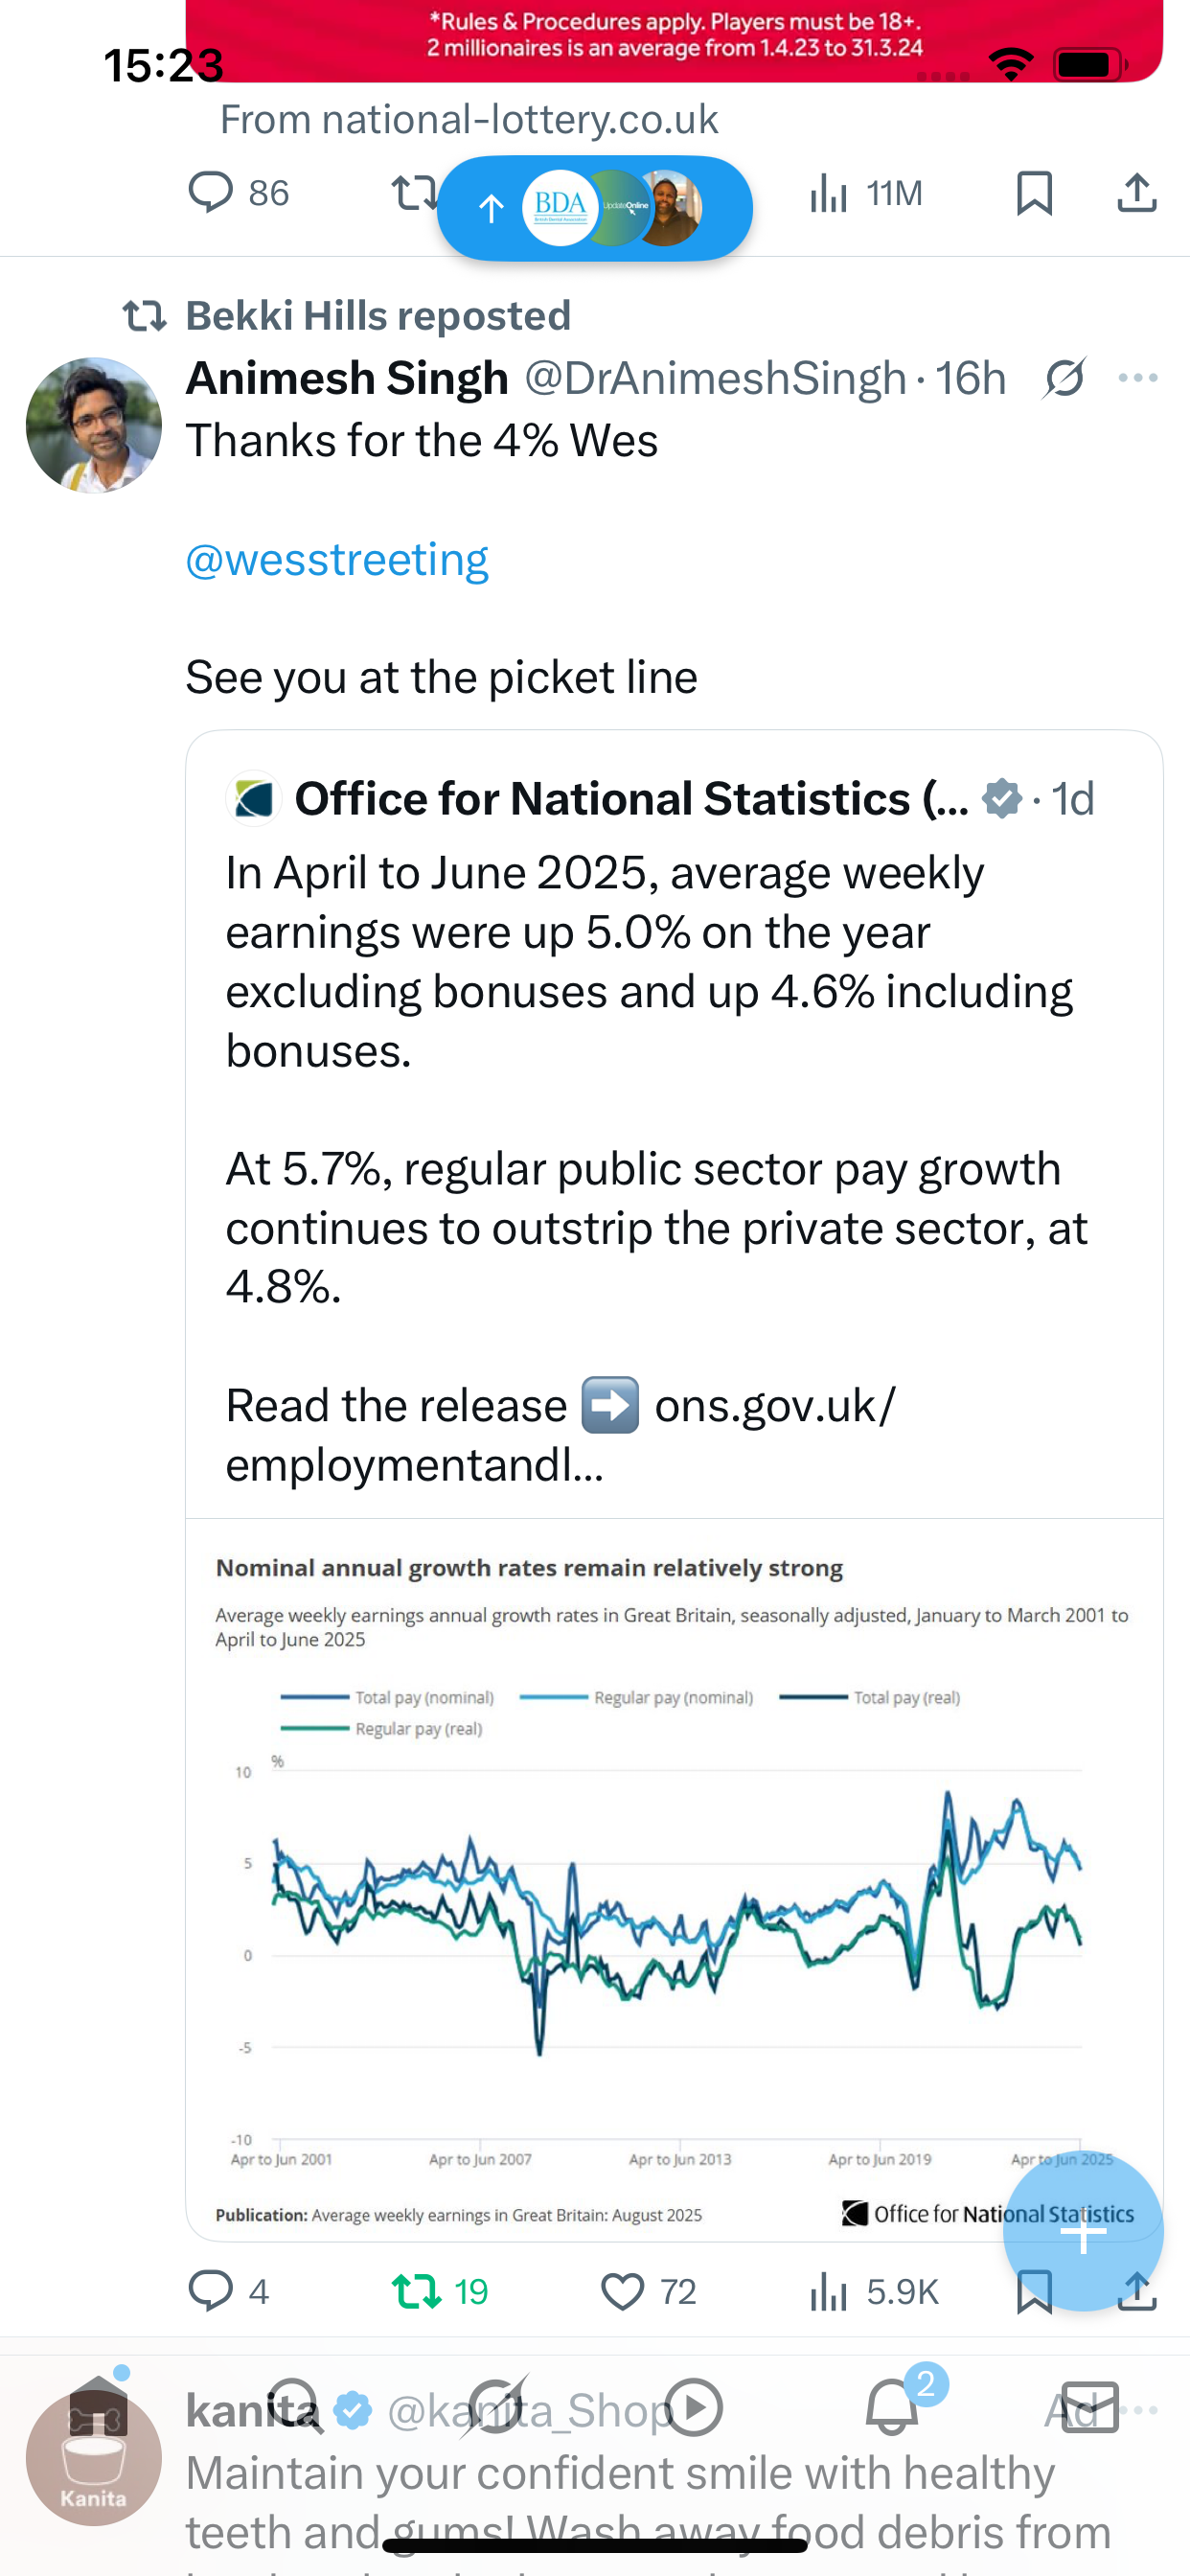
Task: Bookmark the national lottery ad post
Action: pos(1033,192)
